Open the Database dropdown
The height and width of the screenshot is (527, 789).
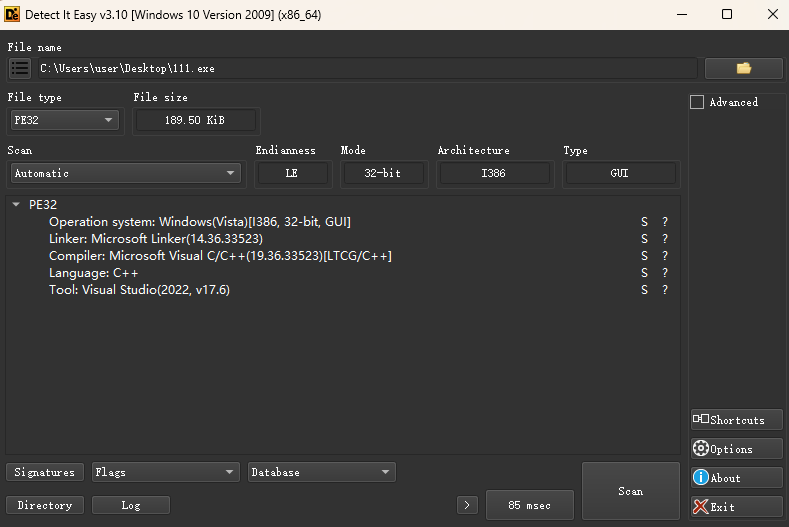322,472
